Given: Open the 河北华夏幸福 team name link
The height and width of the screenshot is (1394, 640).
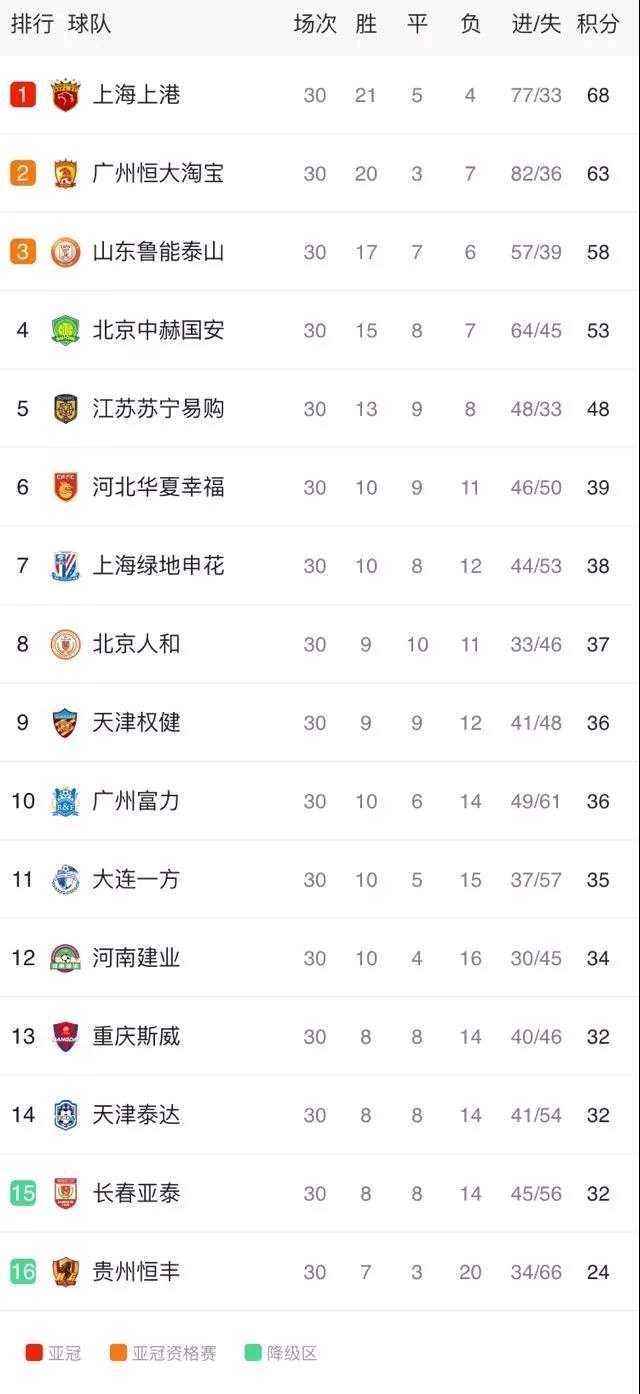Looking at the screenshot, I should coord(158,487).
